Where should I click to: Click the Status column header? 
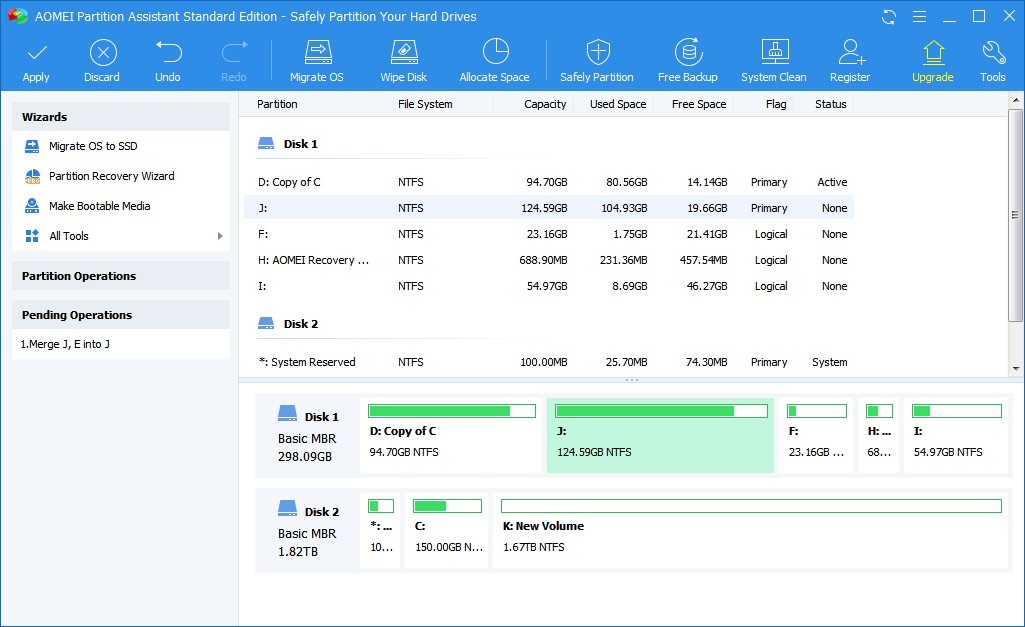click(x=831, y=104)
